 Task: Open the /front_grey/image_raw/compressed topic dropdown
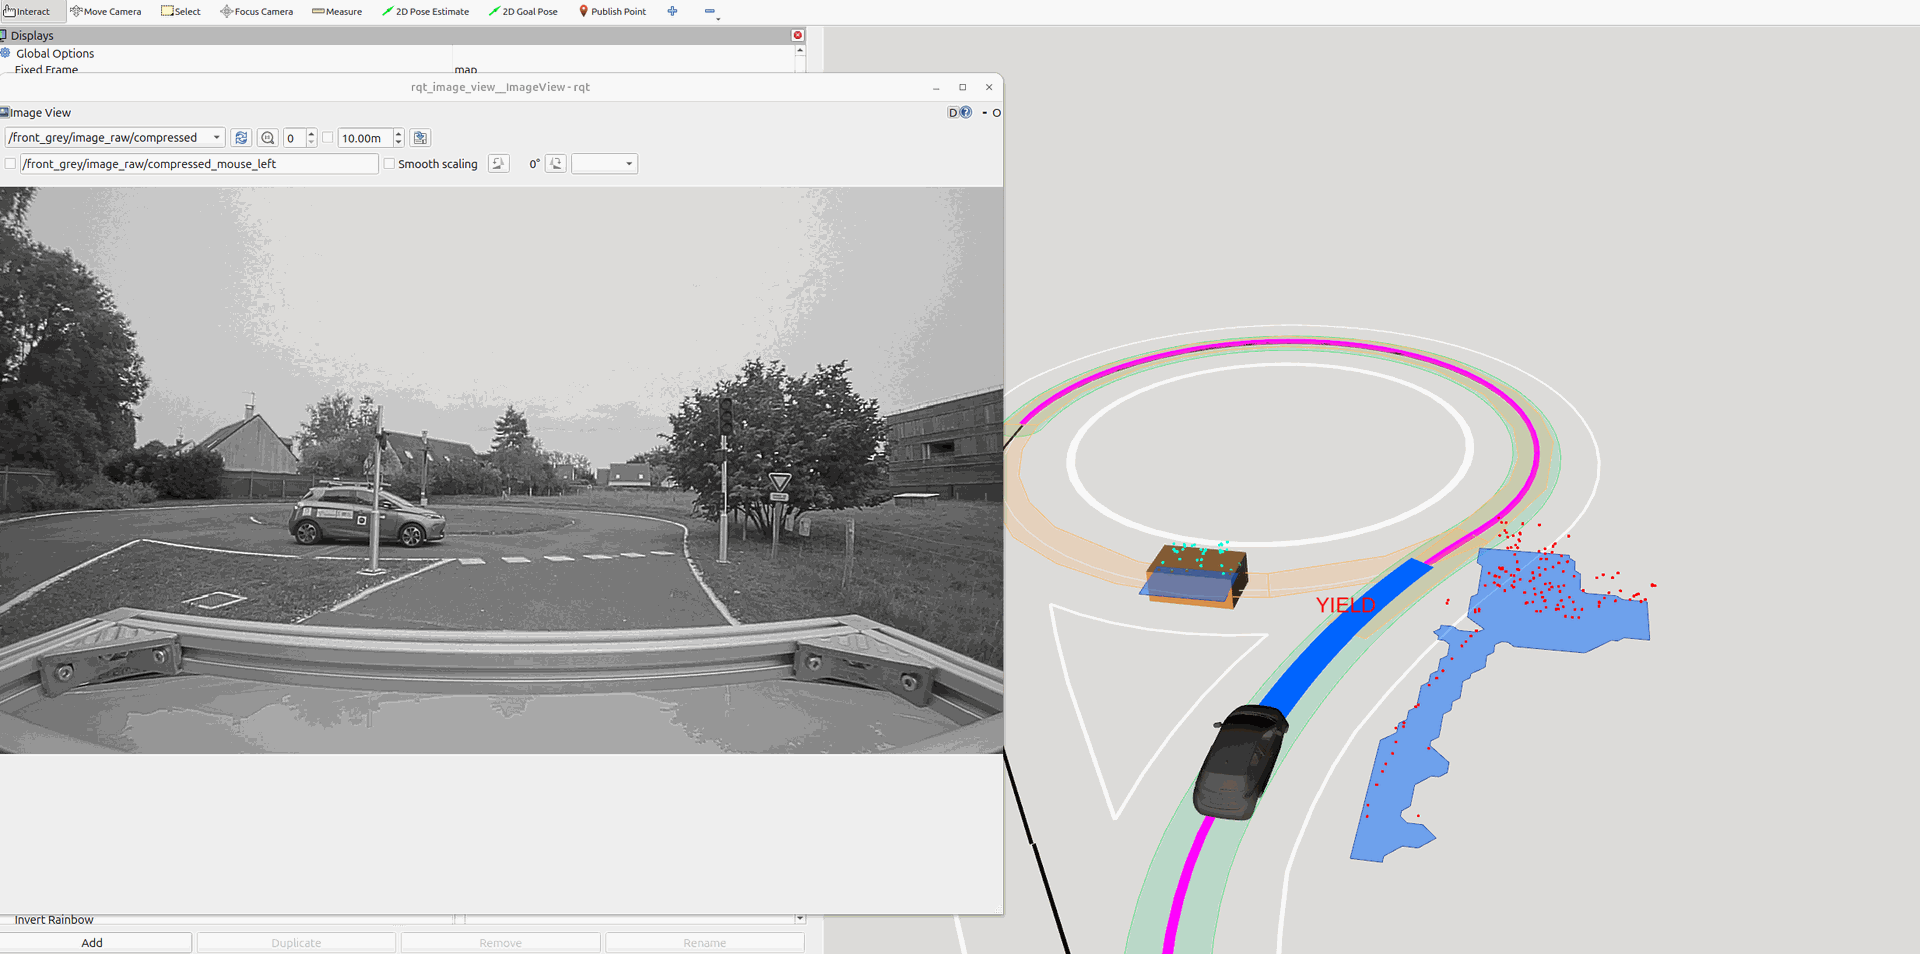[x=114, y=138]
